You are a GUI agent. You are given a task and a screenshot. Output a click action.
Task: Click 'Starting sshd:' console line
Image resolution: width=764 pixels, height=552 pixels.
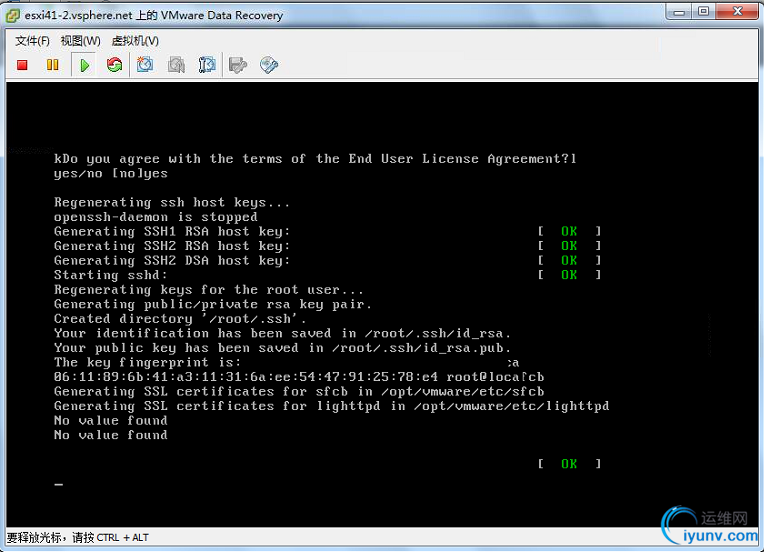click(111, 275)
